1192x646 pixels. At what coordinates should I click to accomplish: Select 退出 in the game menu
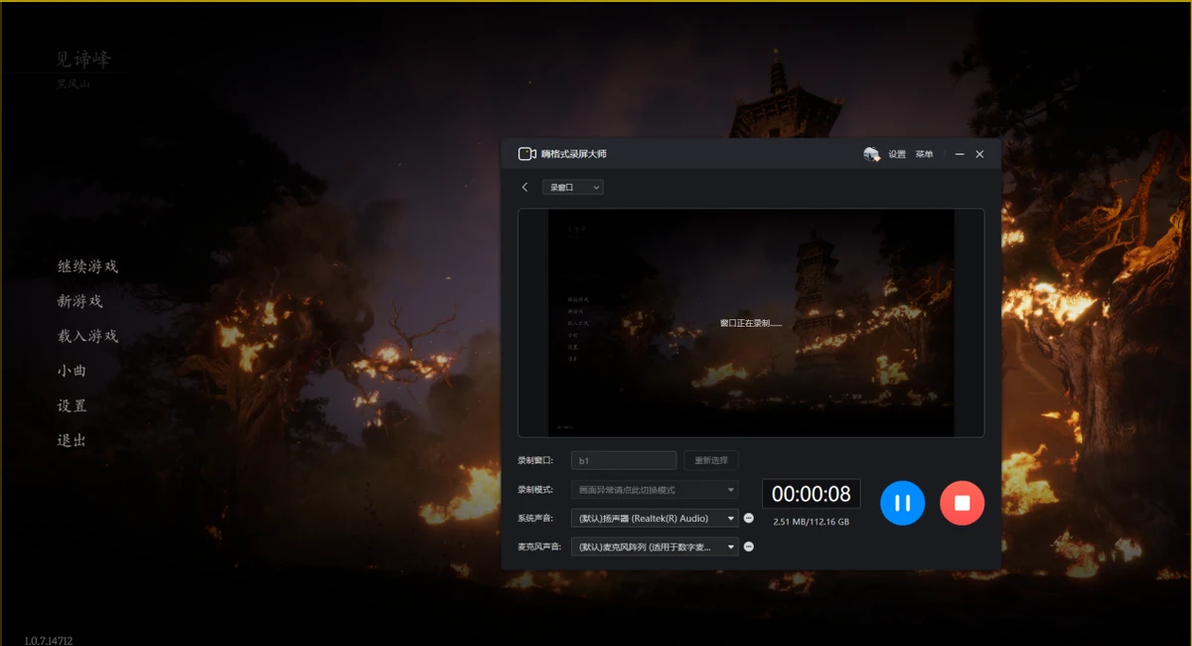coord(71,441)
